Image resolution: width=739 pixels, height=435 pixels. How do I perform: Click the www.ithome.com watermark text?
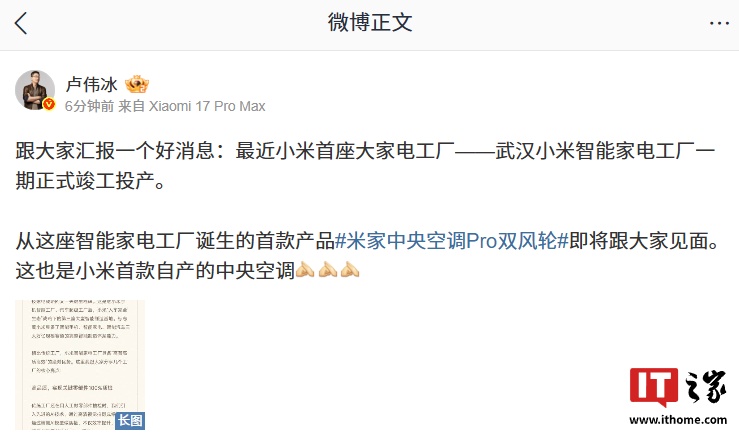678,419
